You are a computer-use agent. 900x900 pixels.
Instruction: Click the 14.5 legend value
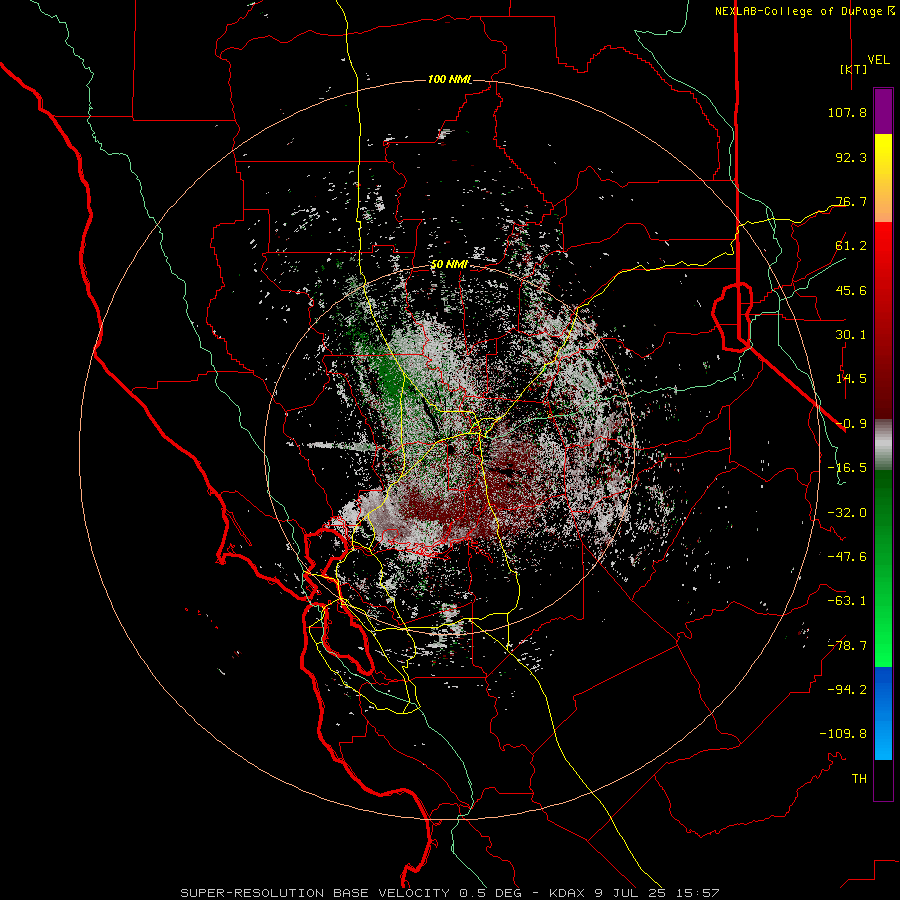(851, 379)
